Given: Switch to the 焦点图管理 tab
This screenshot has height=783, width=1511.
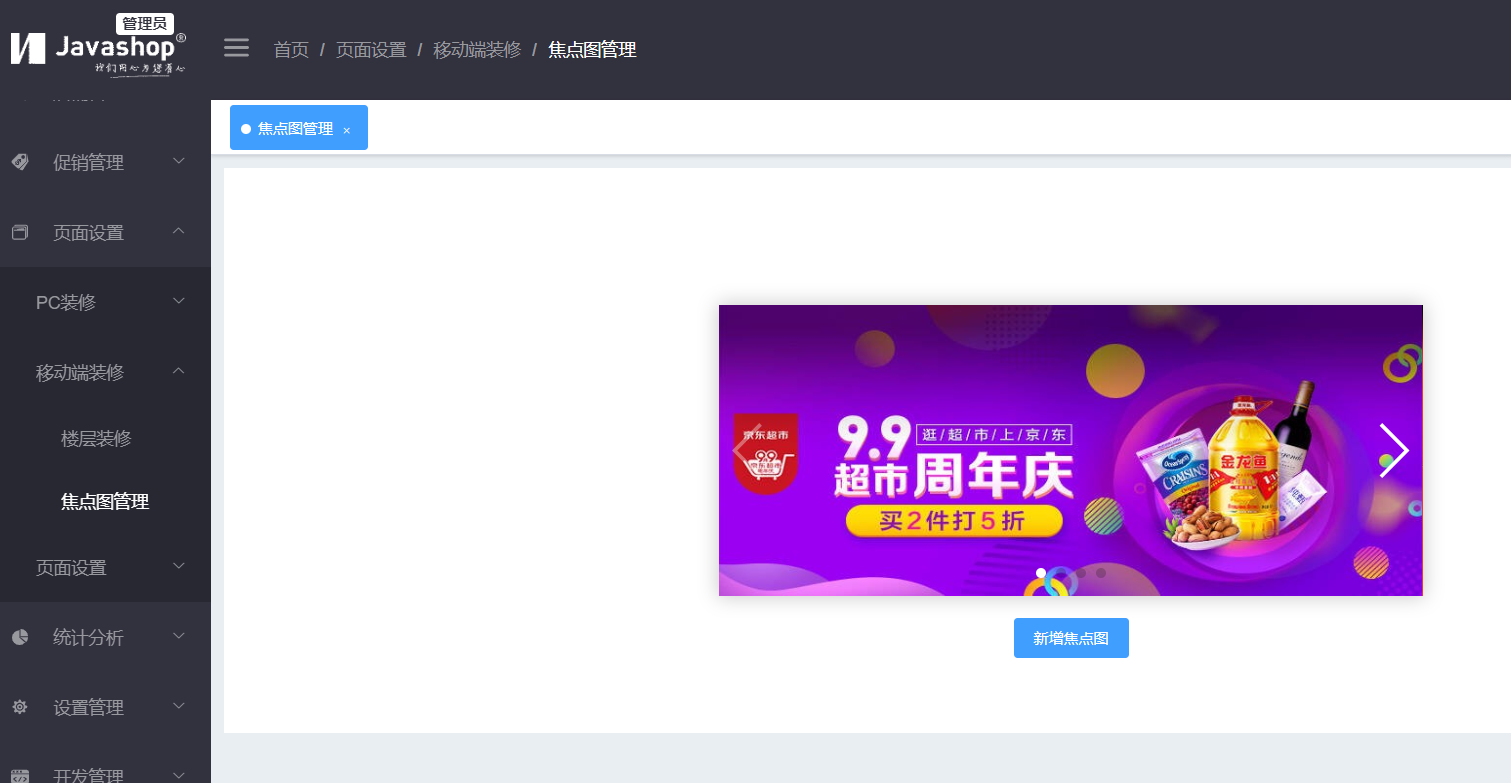Looking at the screenshot, I should click(x=299, y=128).
